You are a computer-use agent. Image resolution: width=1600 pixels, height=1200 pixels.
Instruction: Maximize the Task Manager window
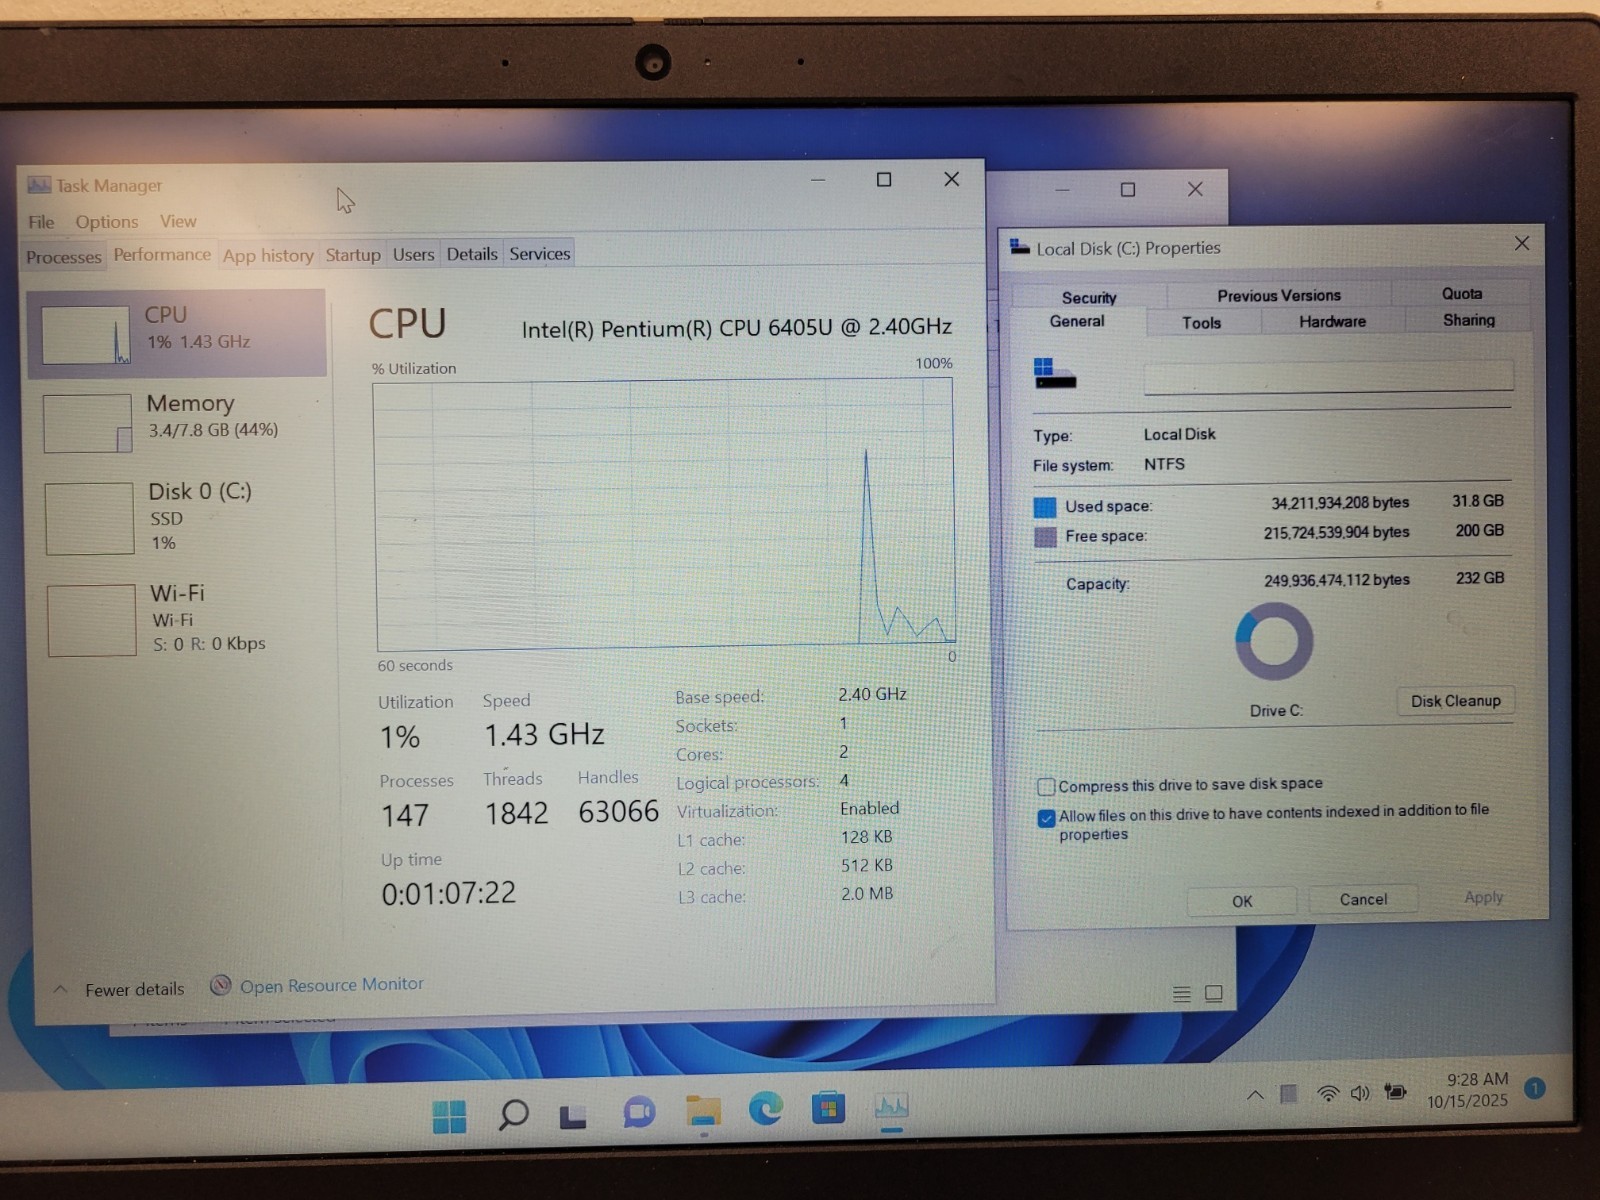[x=884, y=179]
